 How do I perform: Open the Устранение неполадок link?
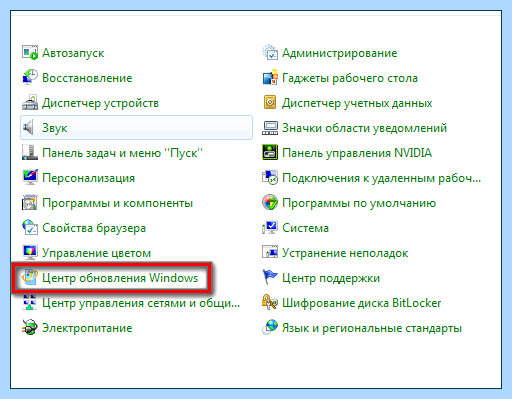[x=345, y=253]
